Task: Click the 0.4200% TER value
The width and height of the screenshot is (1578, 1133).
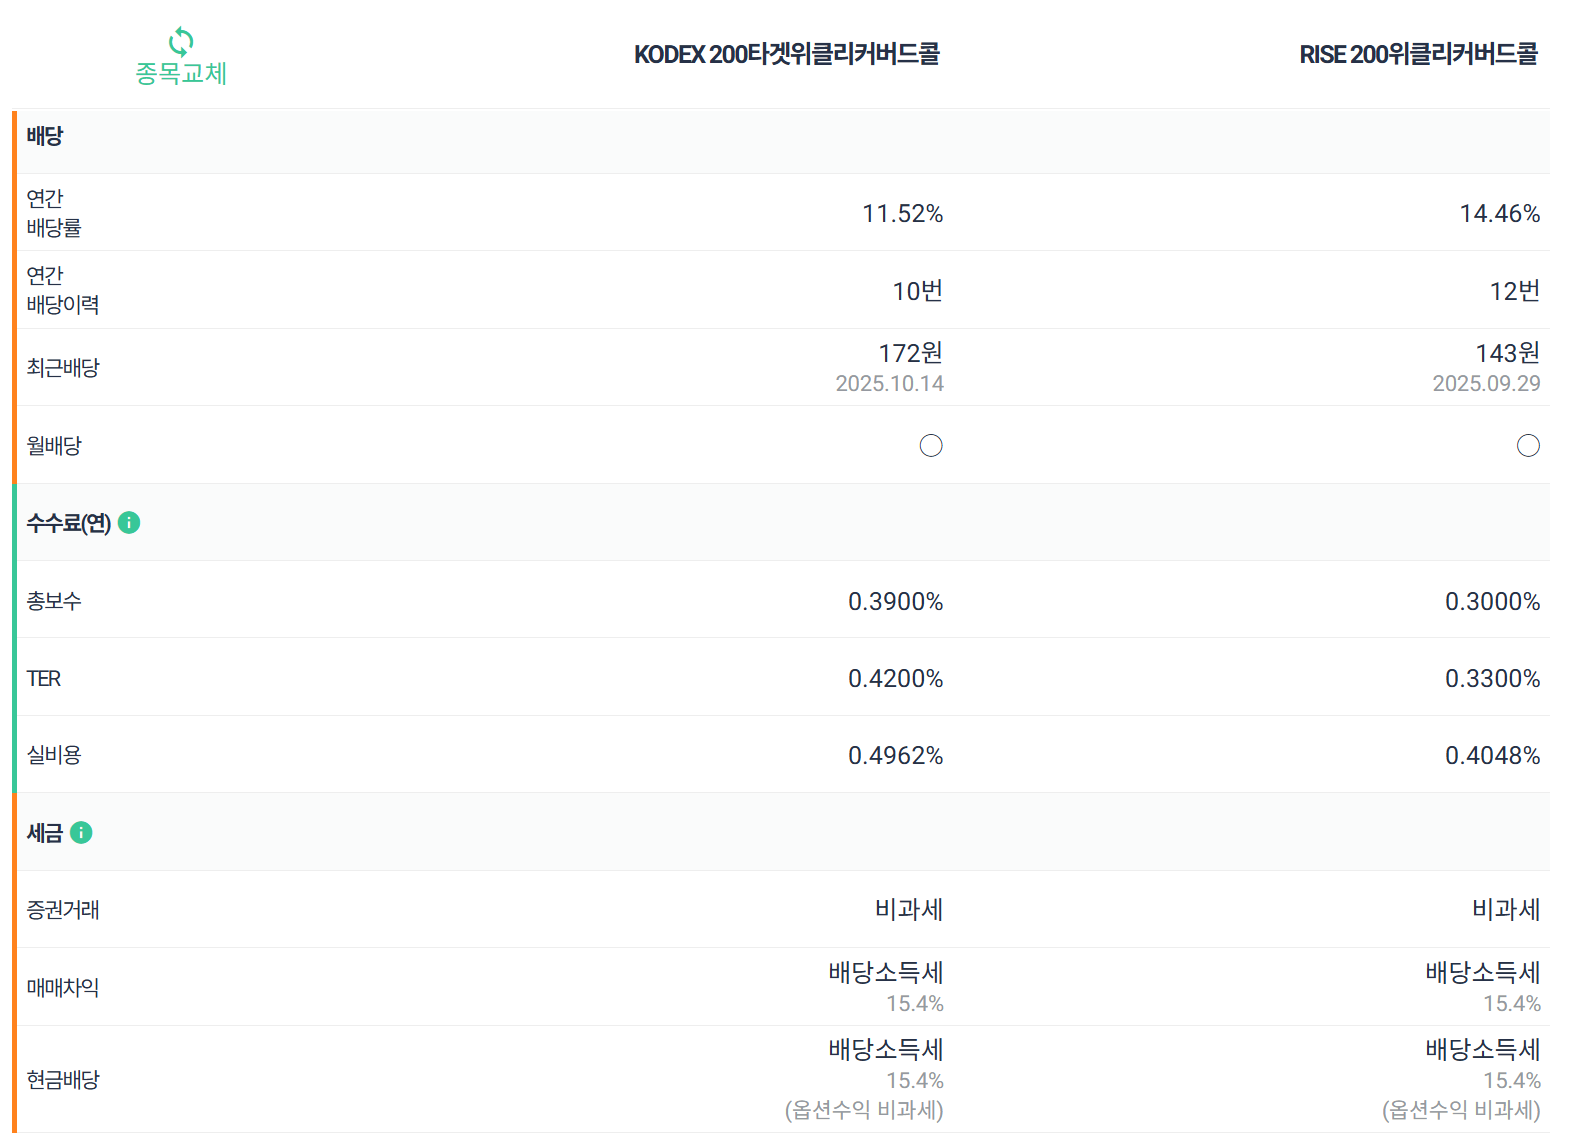Action: click(896, 678)
